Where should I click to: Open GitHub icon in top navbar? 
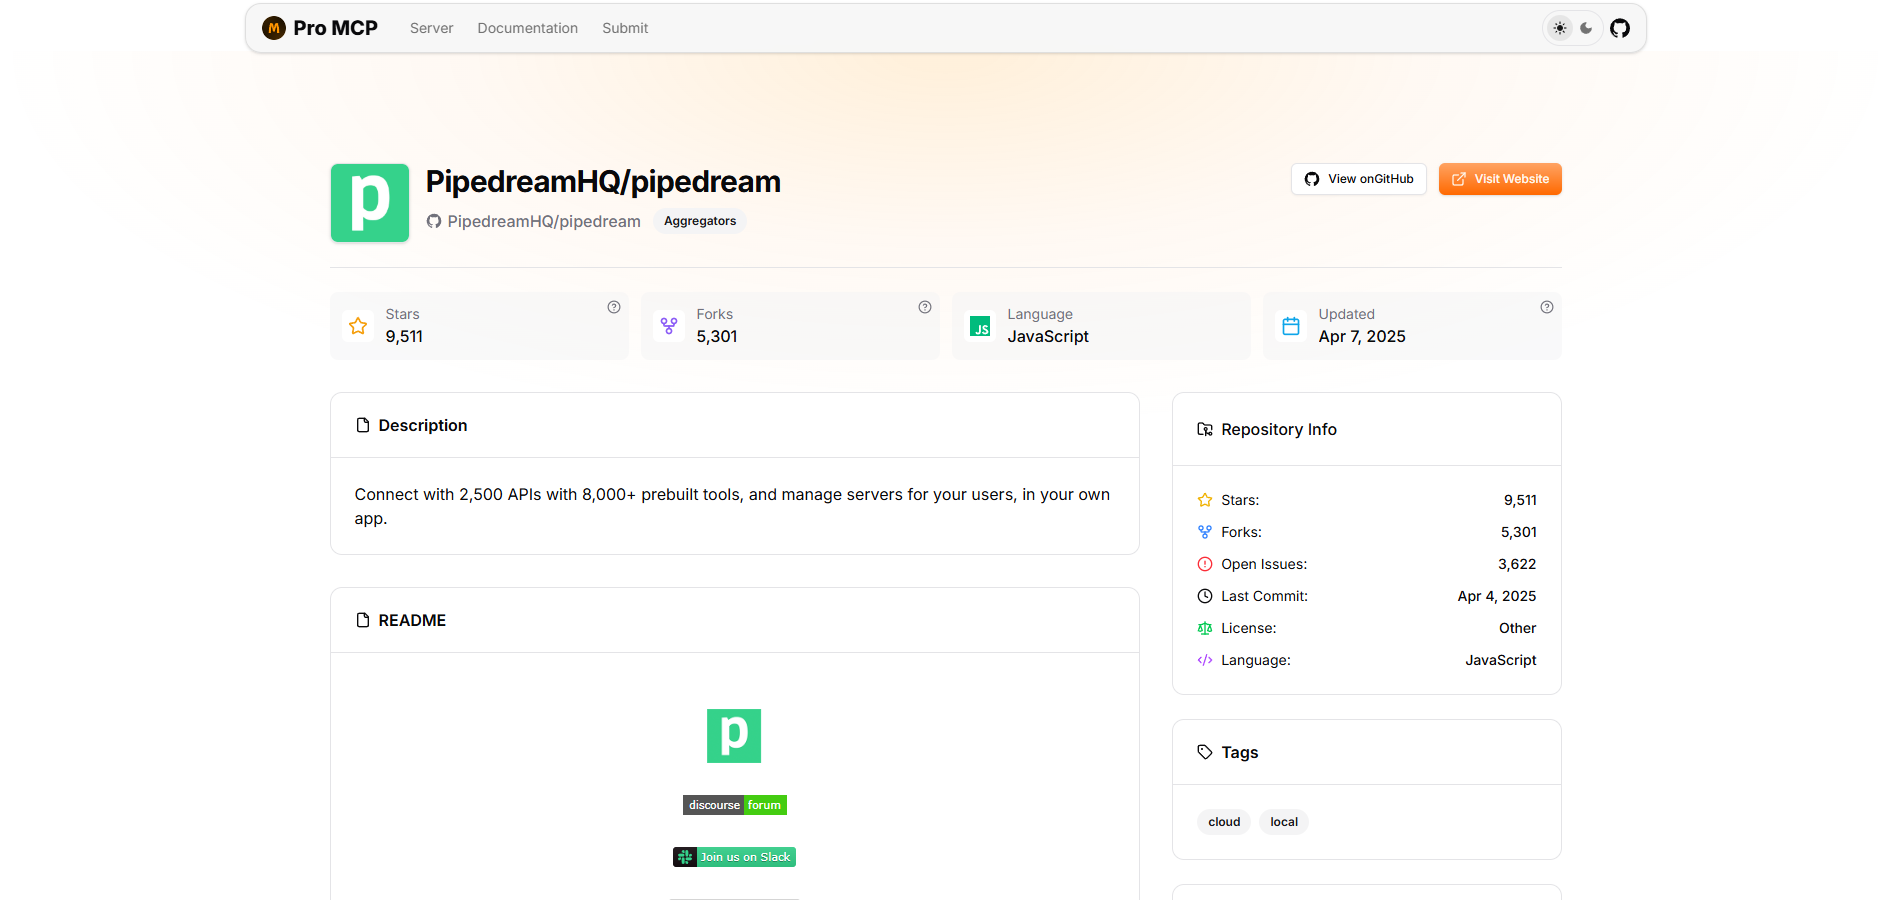(x=1620, y=28)
